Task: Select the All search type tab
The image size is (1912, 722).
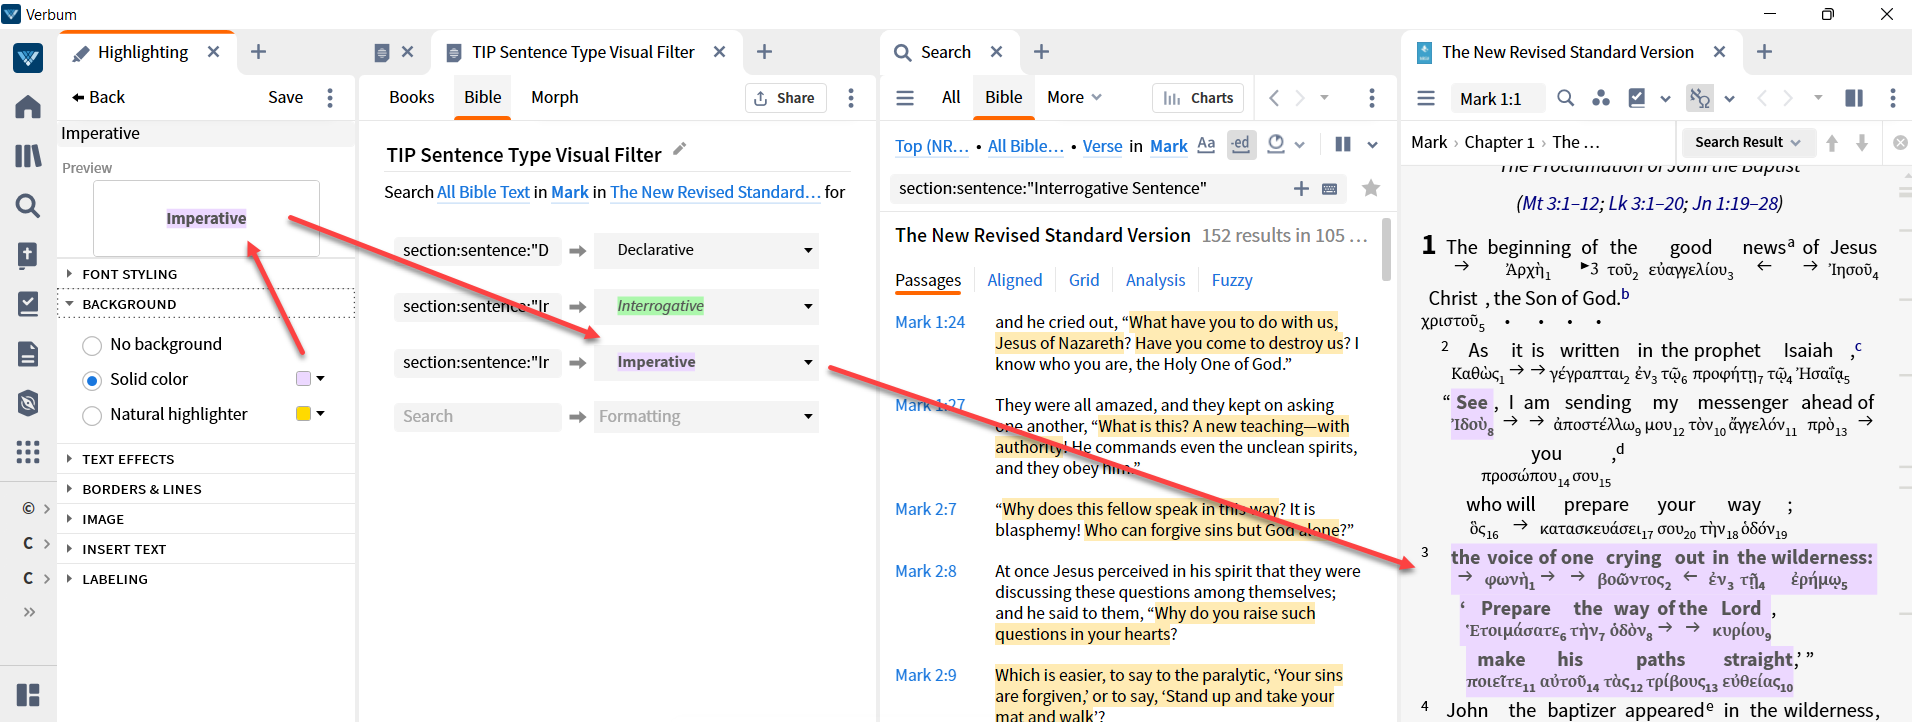Action: pyautogui.click(x=951, y=97)
